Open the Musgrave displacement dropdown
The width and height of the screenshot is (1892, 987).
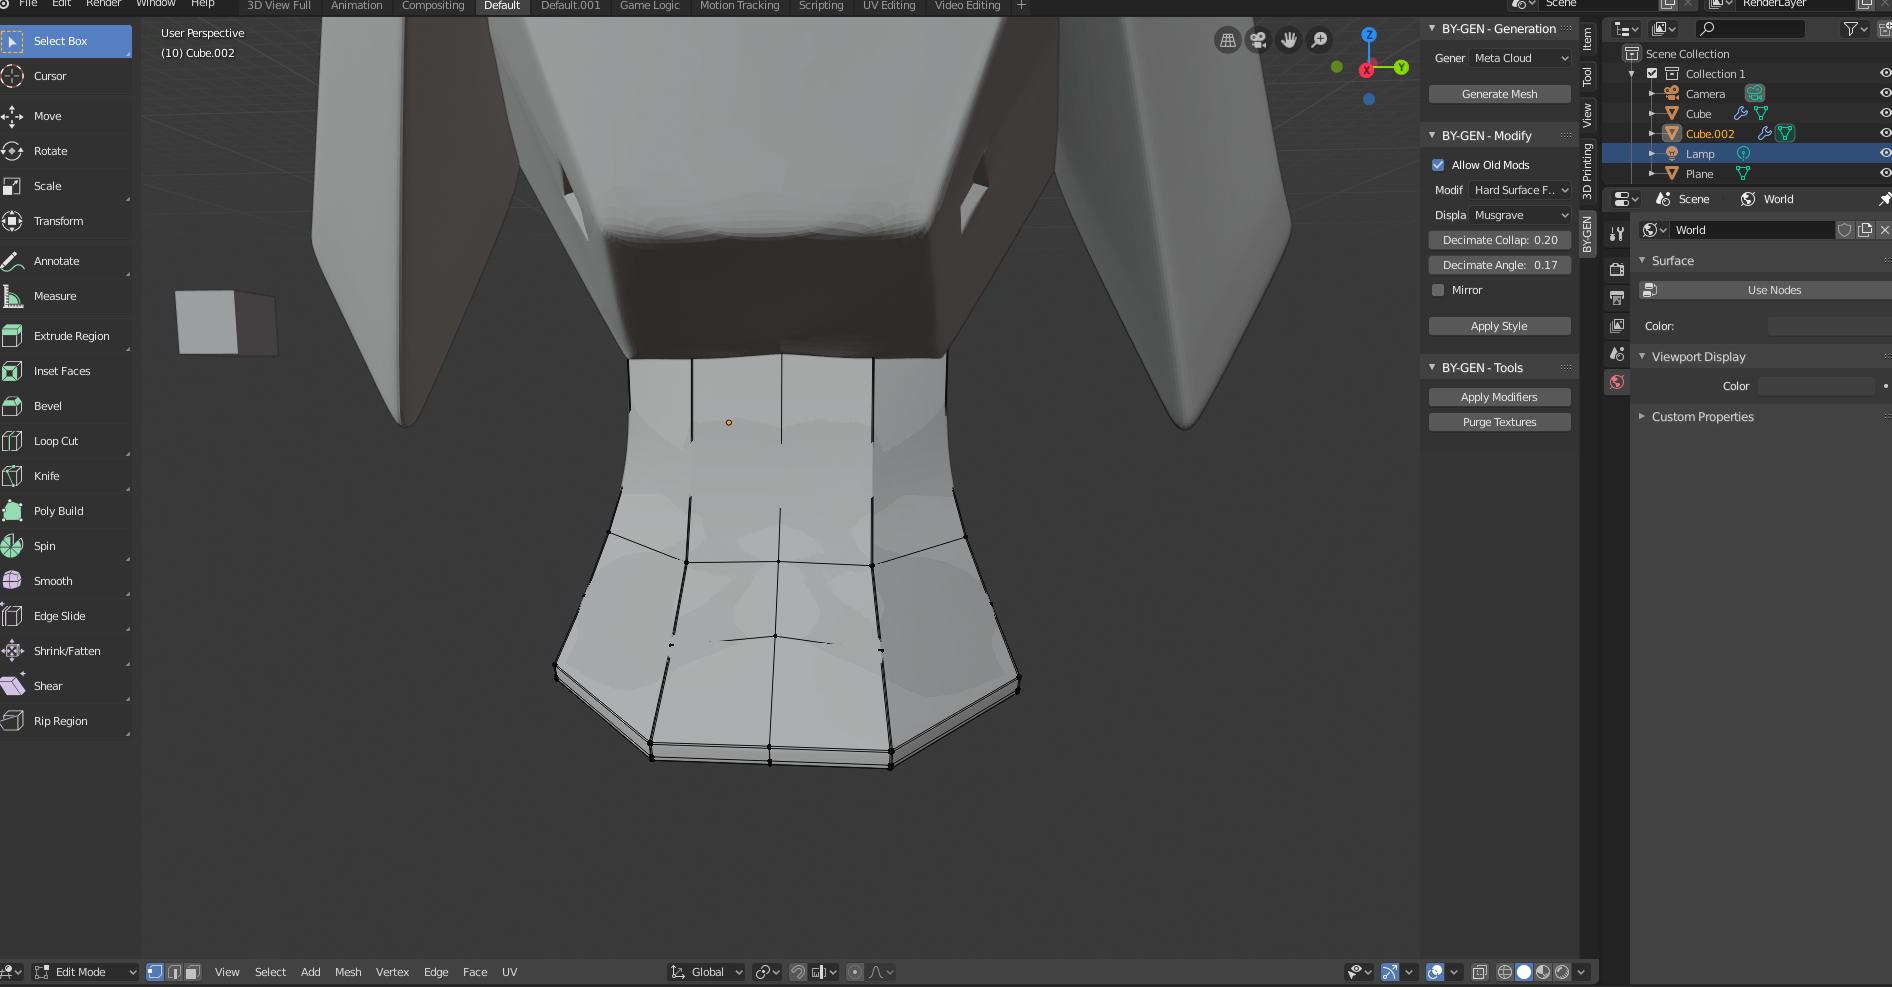tap(1520, 215)
